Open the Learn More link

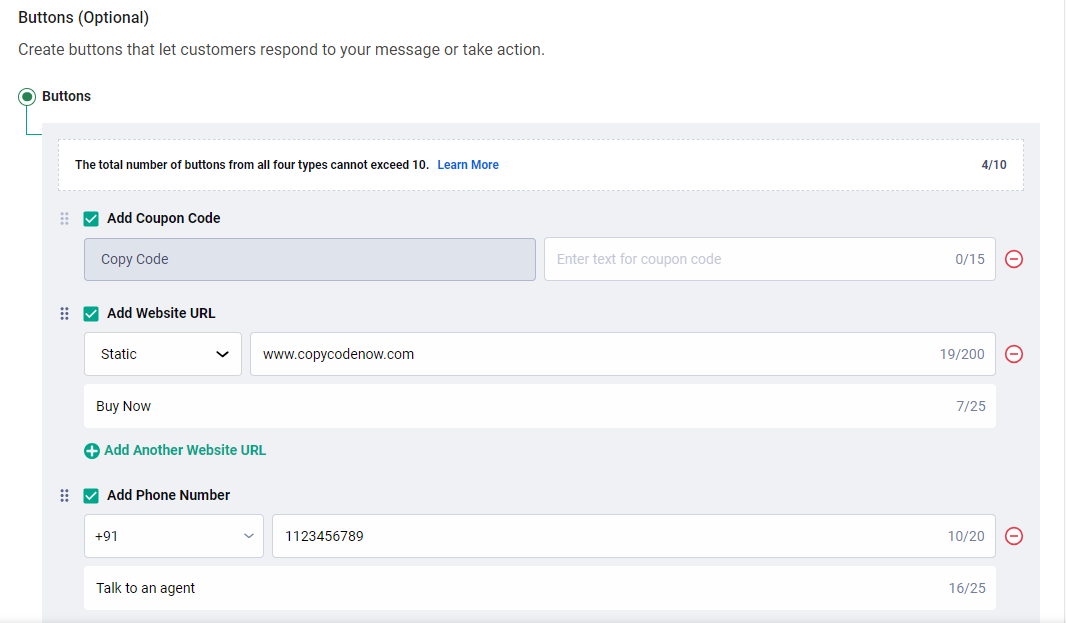[x=467, y=164]
